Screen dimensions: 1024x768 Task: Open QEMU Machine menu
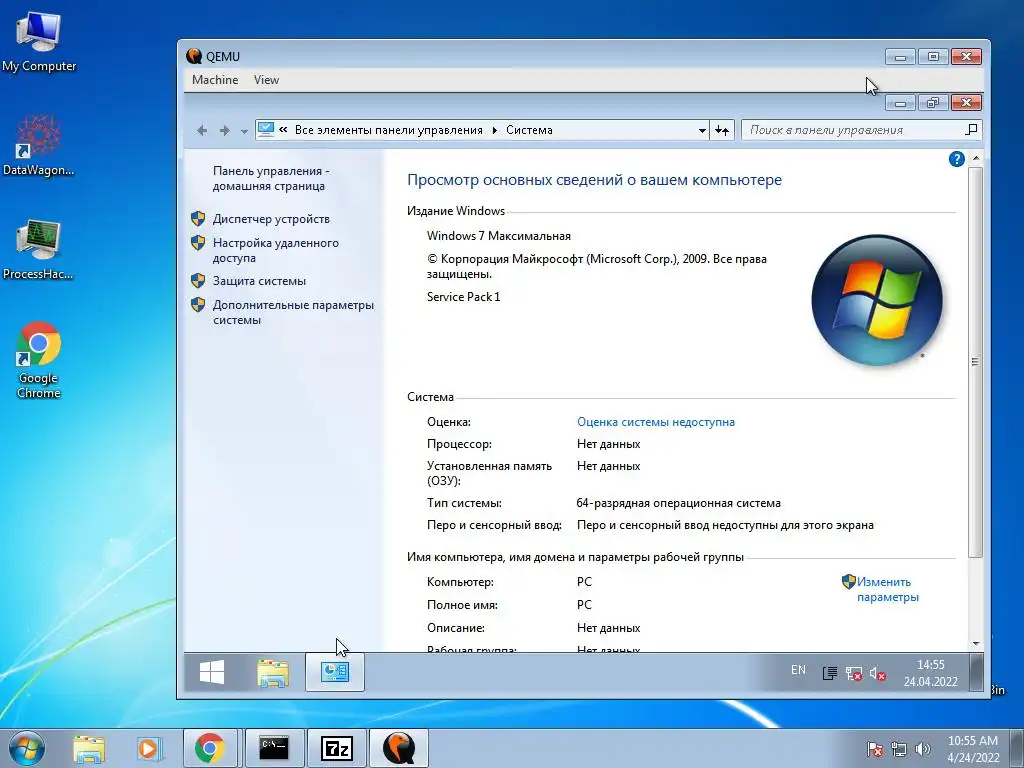(x=215, y=80)
